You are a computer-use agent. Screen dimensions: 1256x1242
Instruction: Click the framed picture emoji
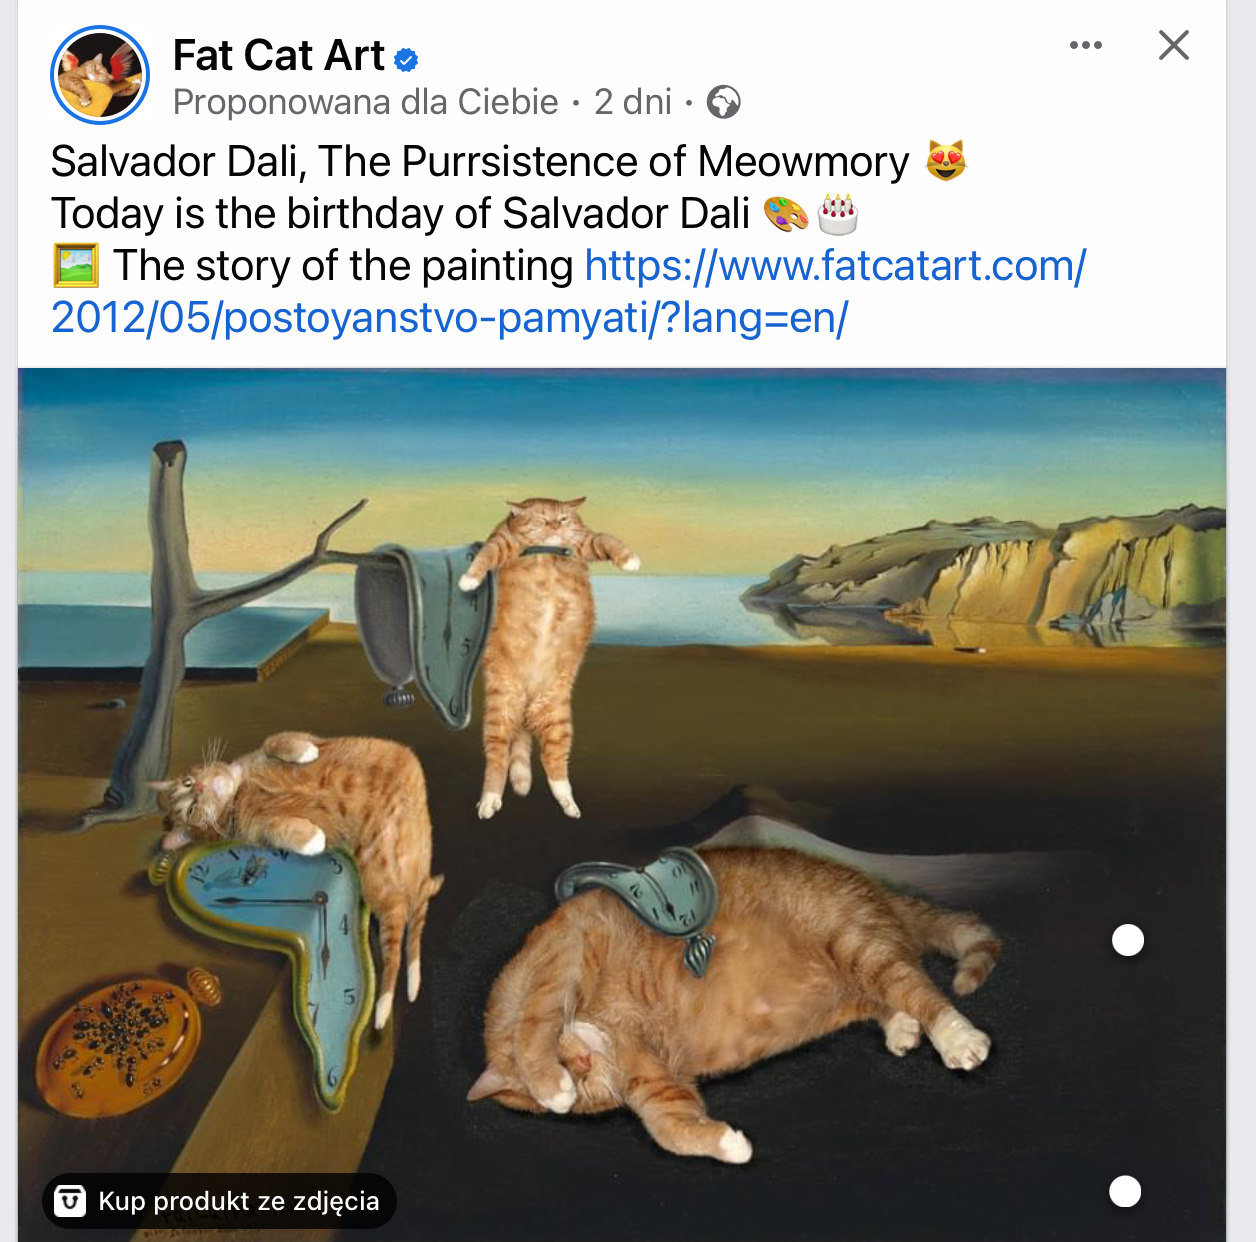pos(75,266)
